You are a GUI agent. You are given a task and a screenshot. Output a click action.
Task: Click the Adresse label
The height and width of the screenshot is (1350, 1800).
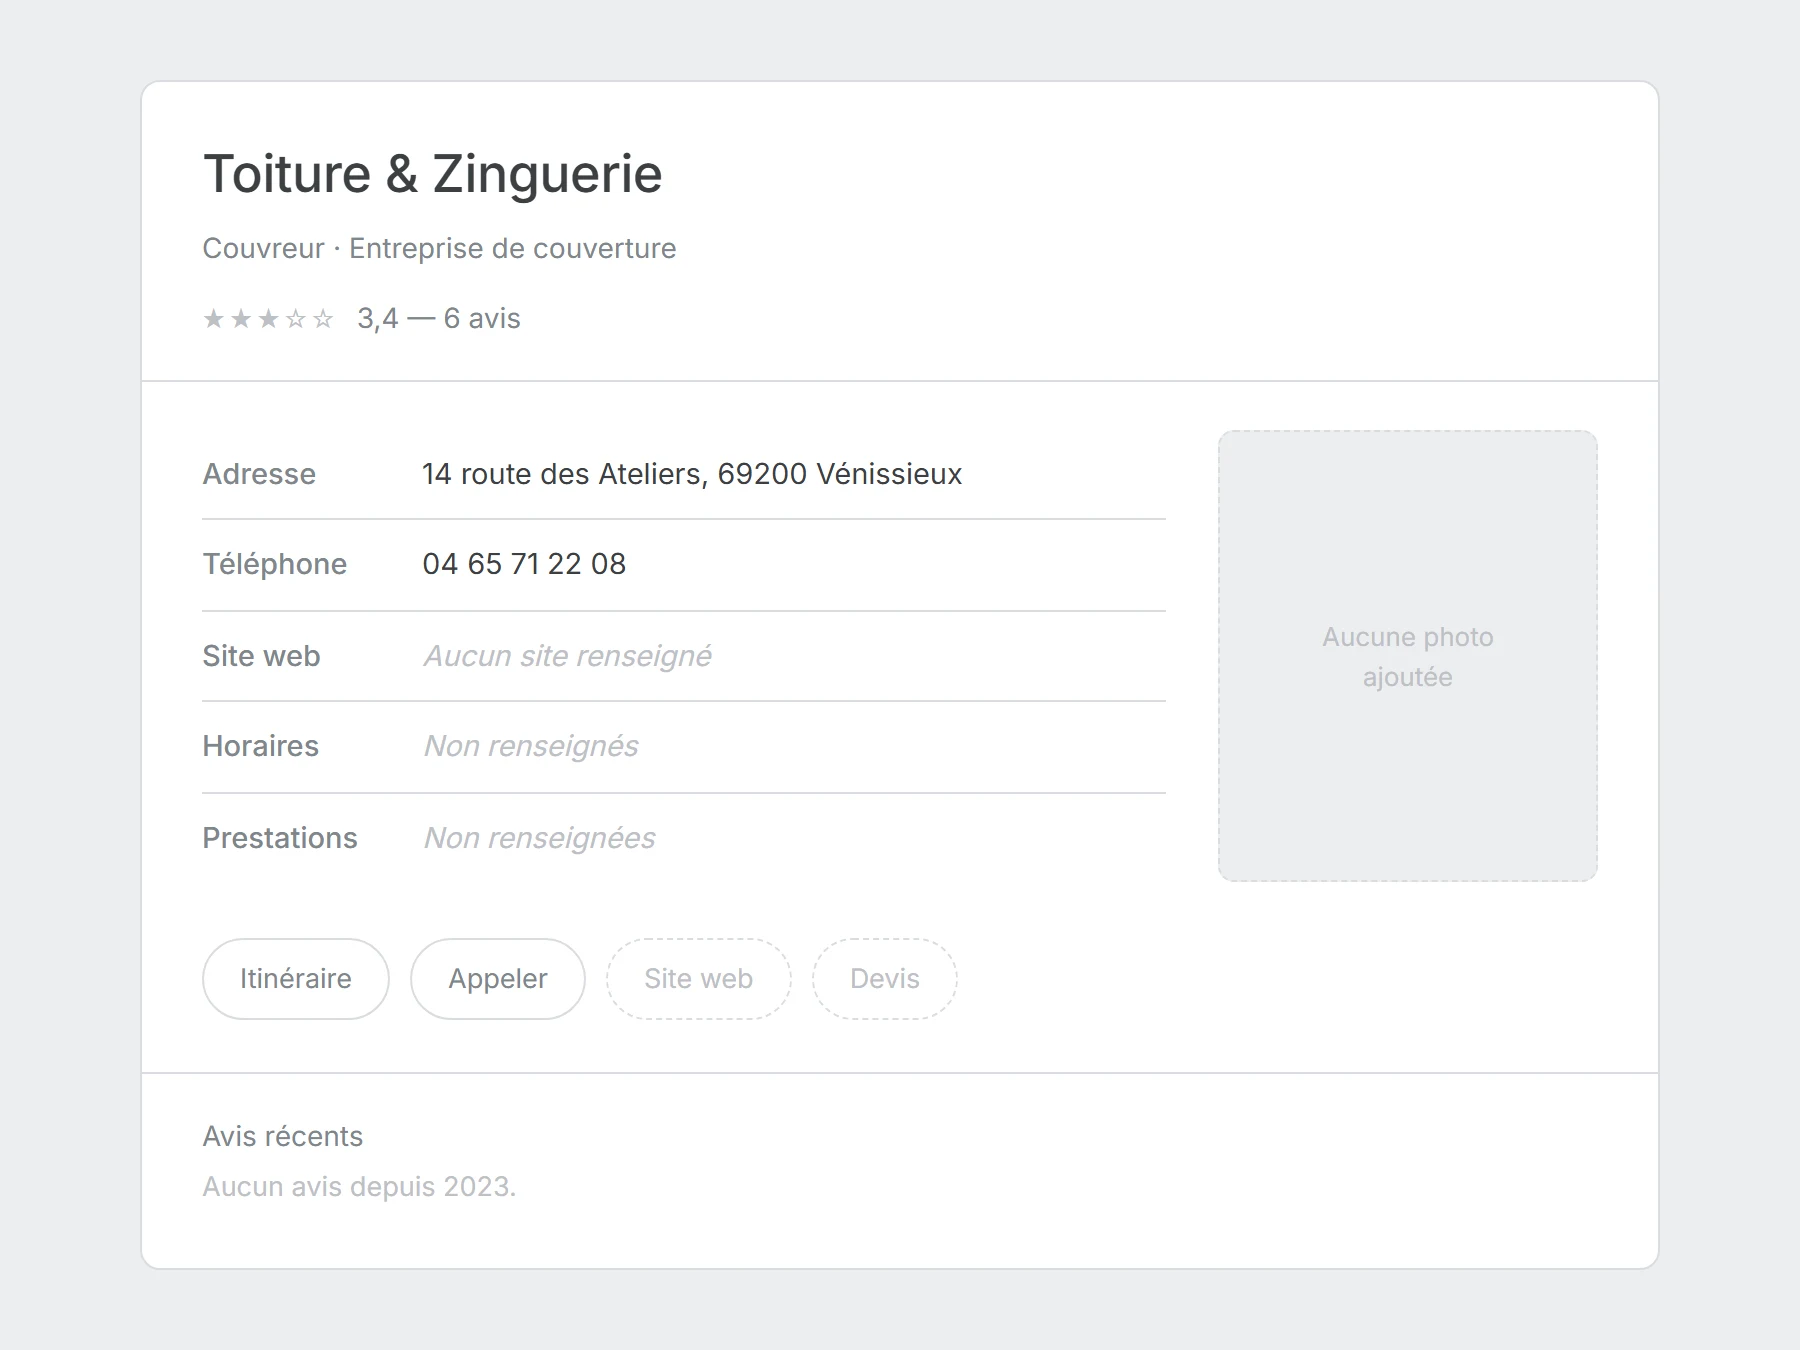point(259,474)
